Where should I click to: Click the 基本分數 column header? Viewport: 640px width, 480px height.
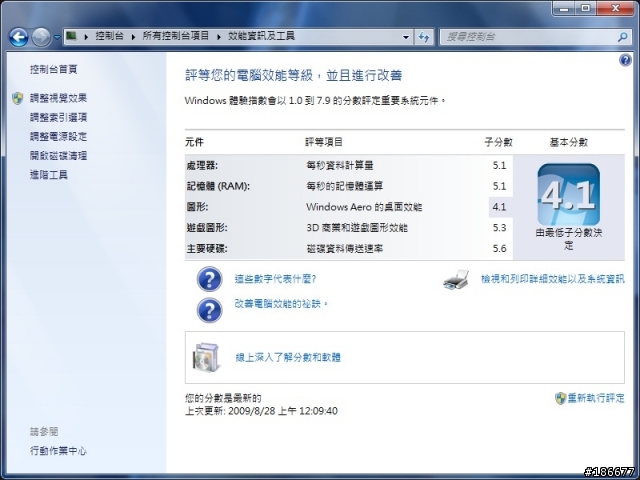click(569, 142)
